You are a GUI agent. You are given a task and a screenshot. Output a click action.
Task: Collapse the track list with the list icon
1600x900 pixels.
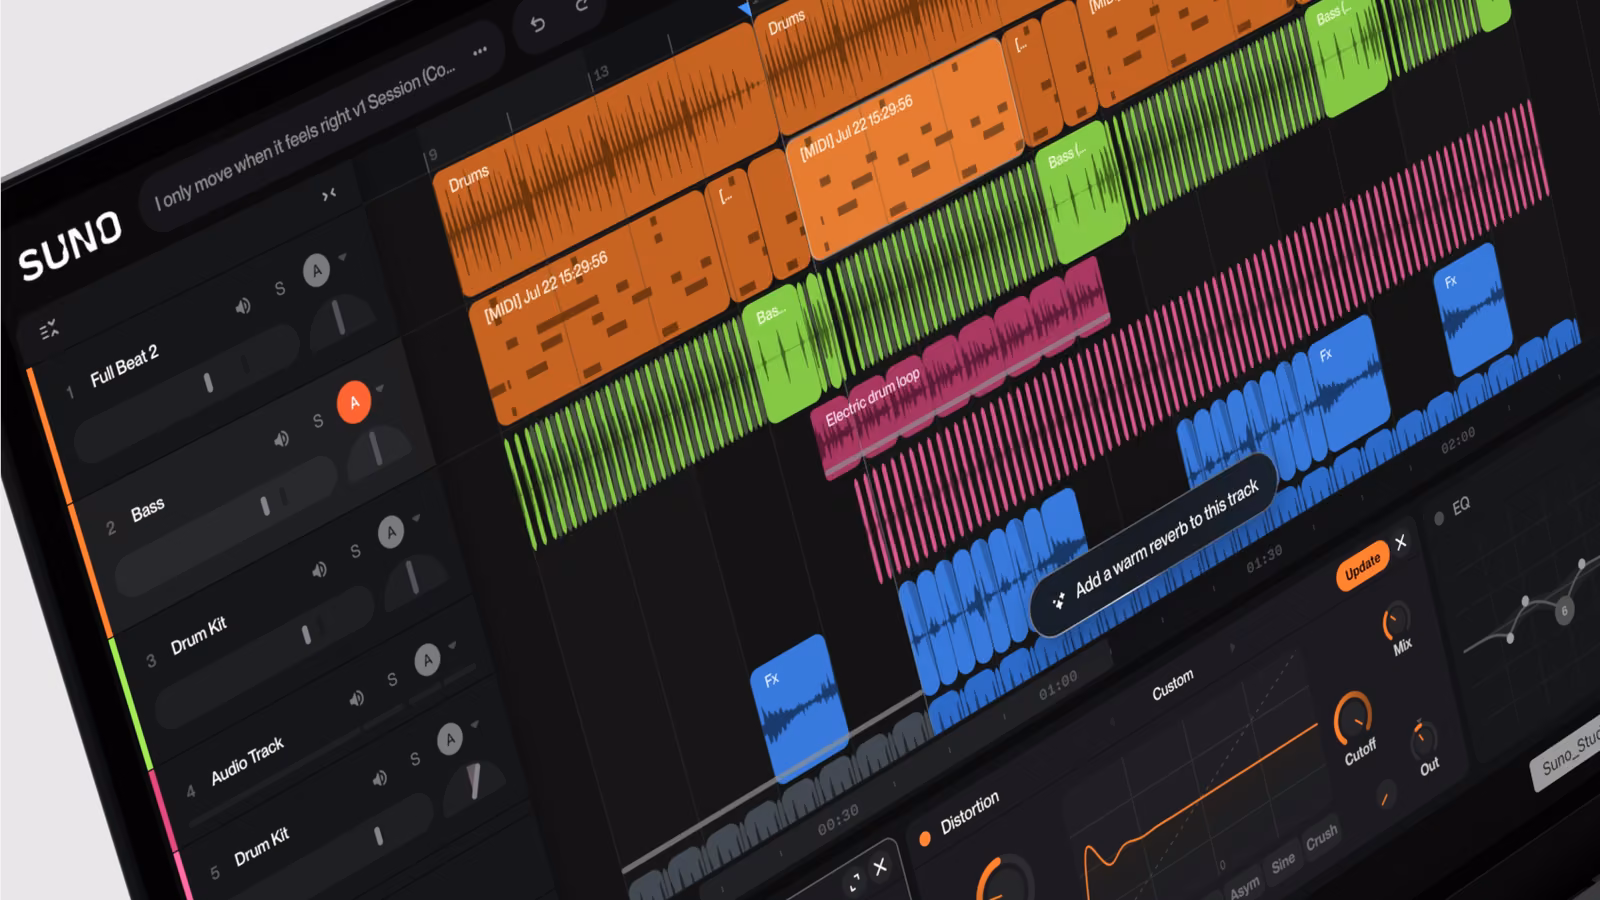tap(49, 329)
